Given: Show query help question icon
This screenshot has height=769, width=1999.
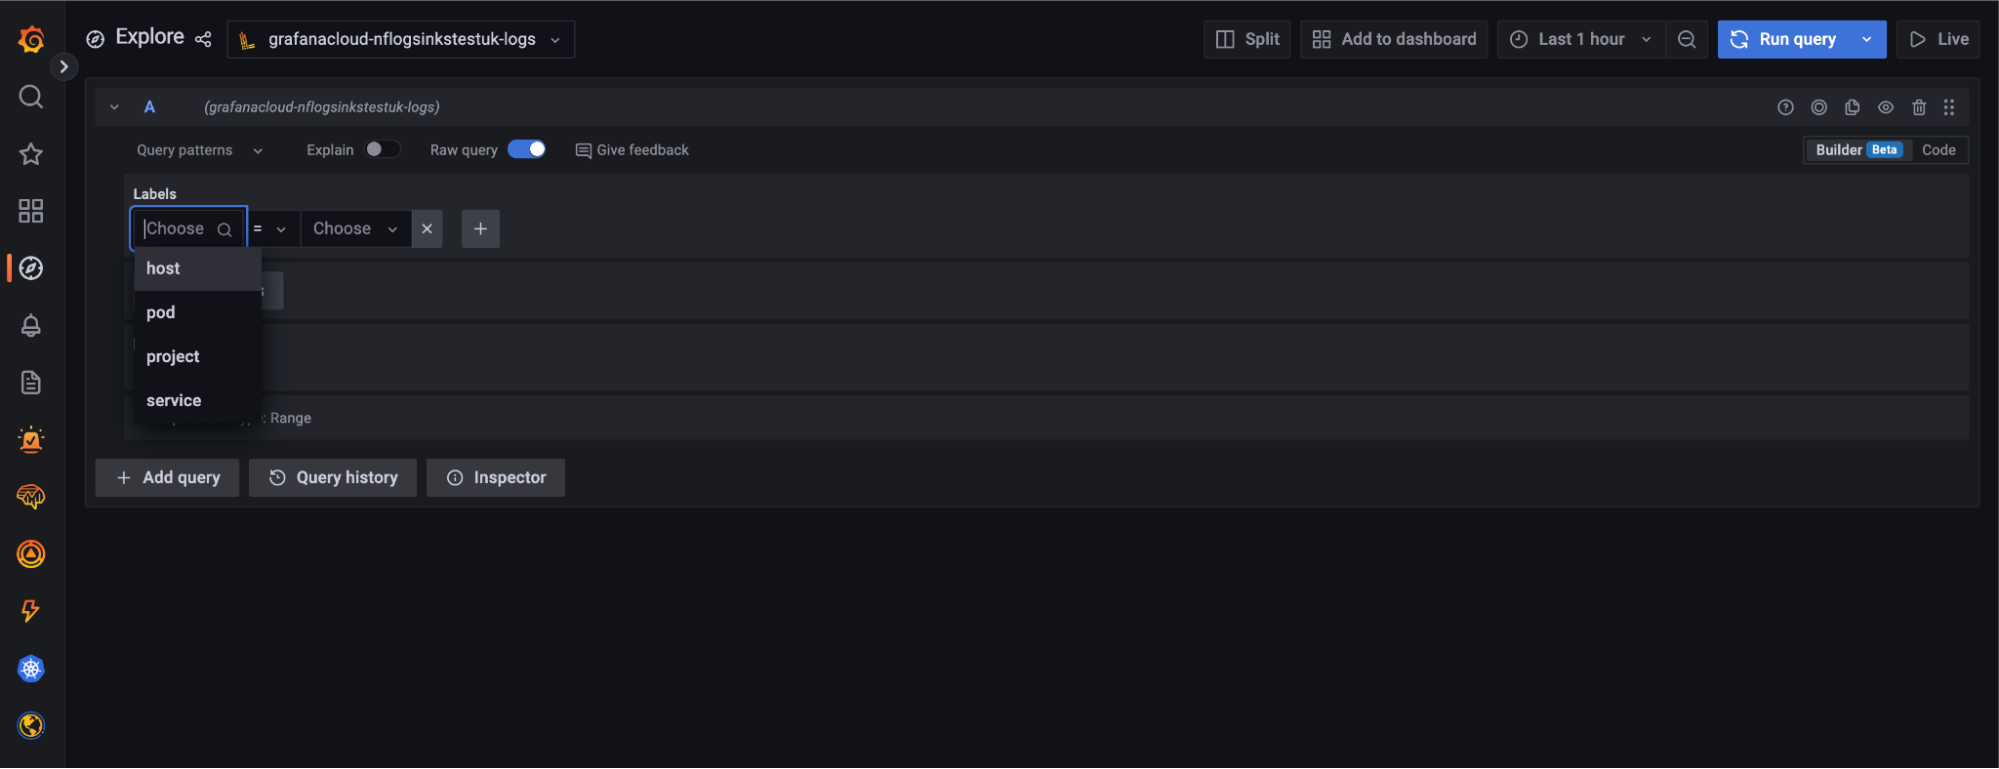Looking at the screenshot, I should tap(1785, 107).
